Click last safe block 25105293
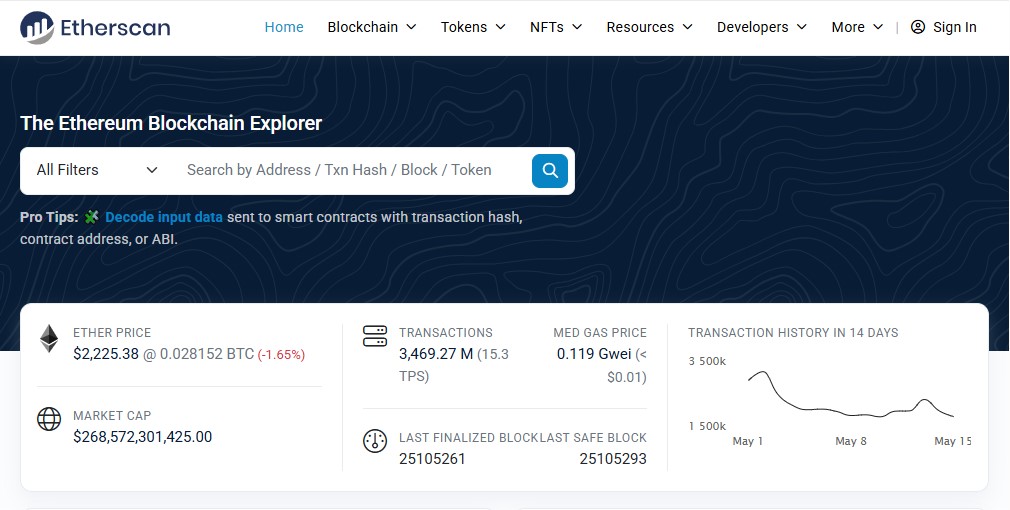The image size is (1010, 510). click(613, 459)
